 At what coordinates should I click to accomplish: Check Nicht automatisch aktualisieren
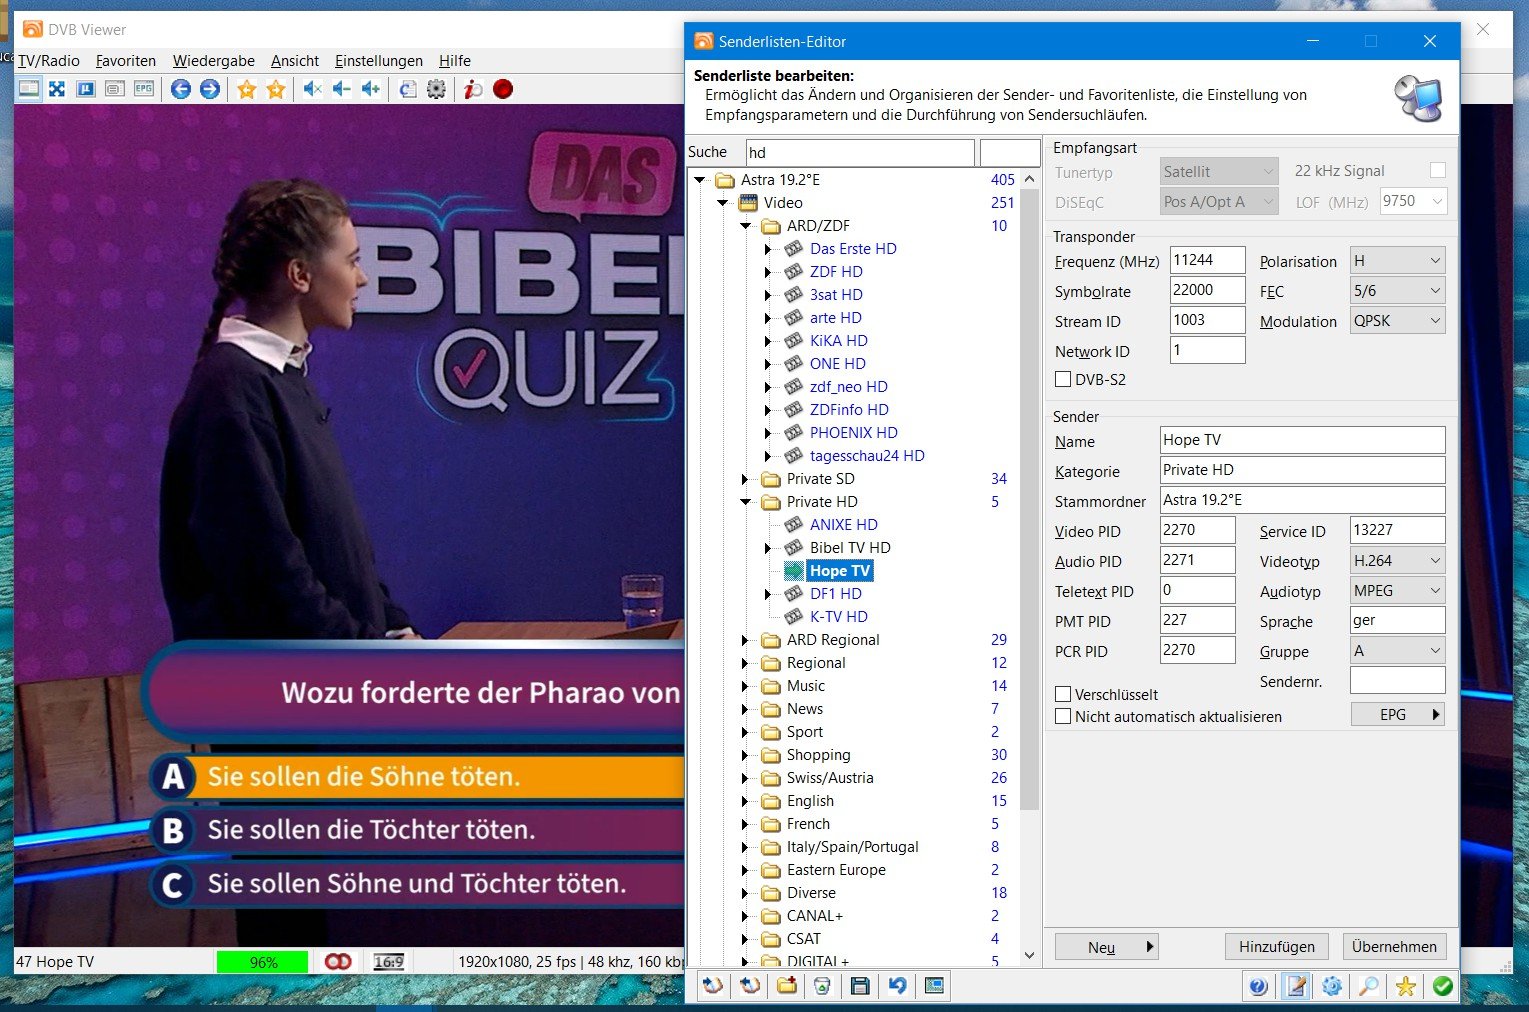coord(1063,717)
